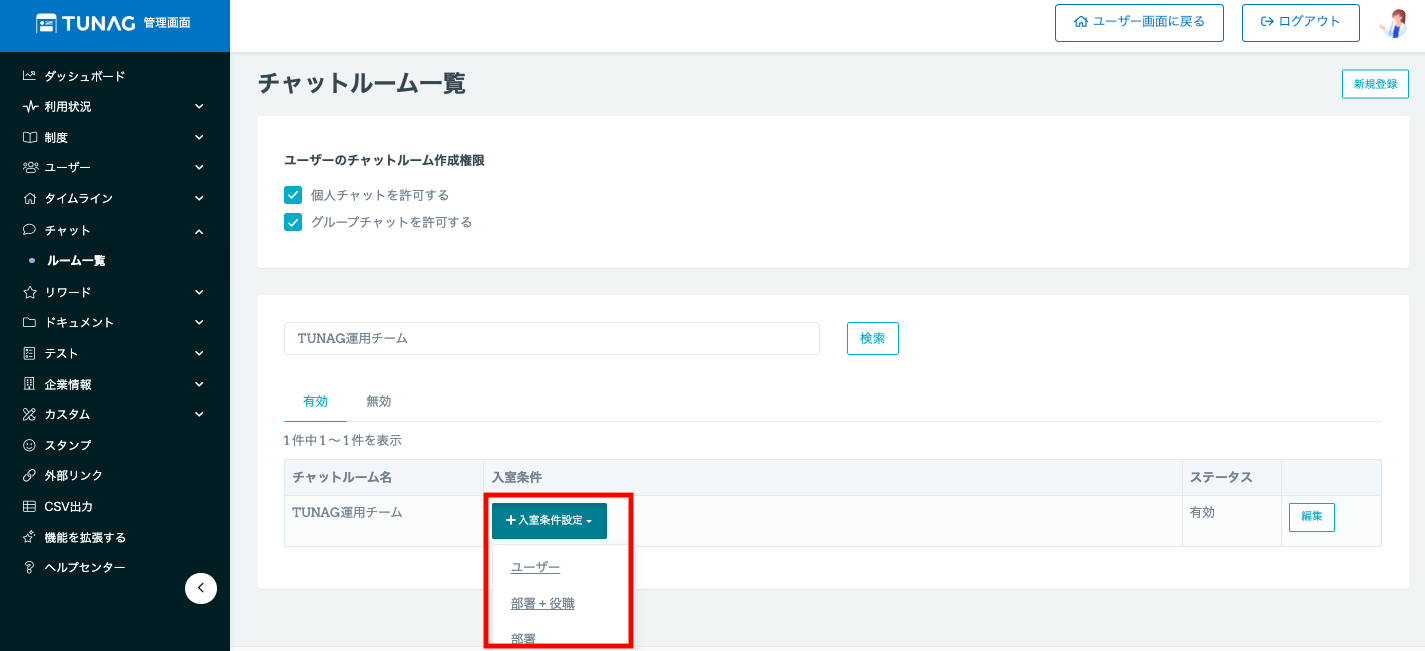The width and height of the screenshot is (1425, 651).
Task: Open the user avatar profile menu
Action: tap(1394, 23)
